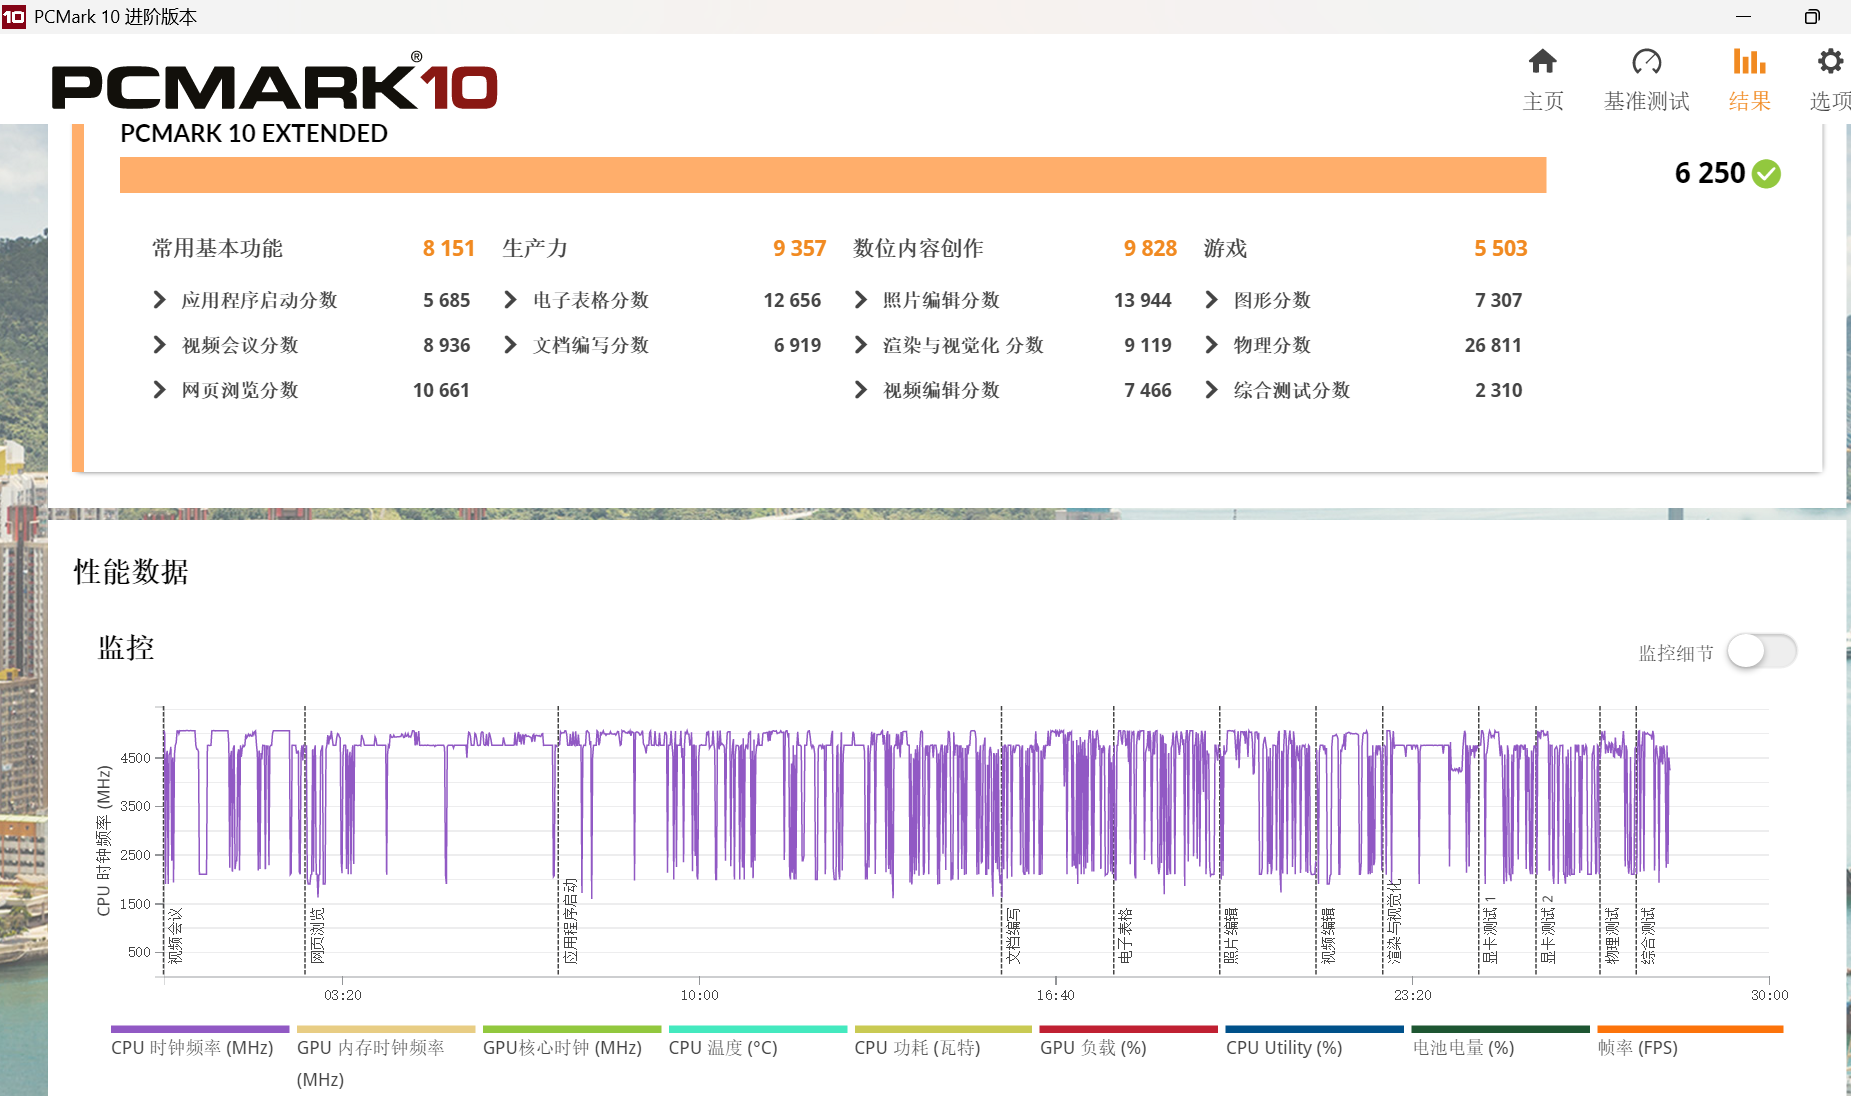Minimize the PCMark 10 window
Screen dimensions: 1851x1096
click(x=1743, y=16)
